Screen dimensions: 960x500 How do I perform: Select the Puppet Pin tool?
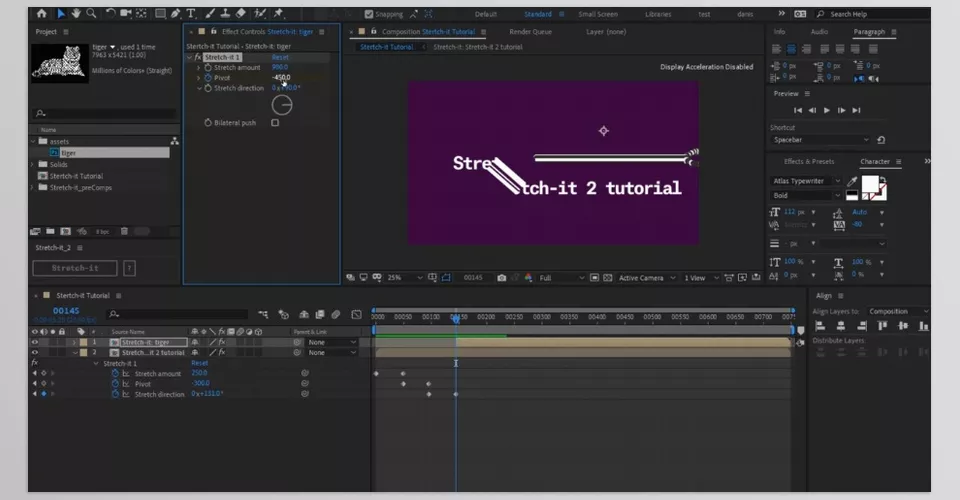click(x=279, y=13)
